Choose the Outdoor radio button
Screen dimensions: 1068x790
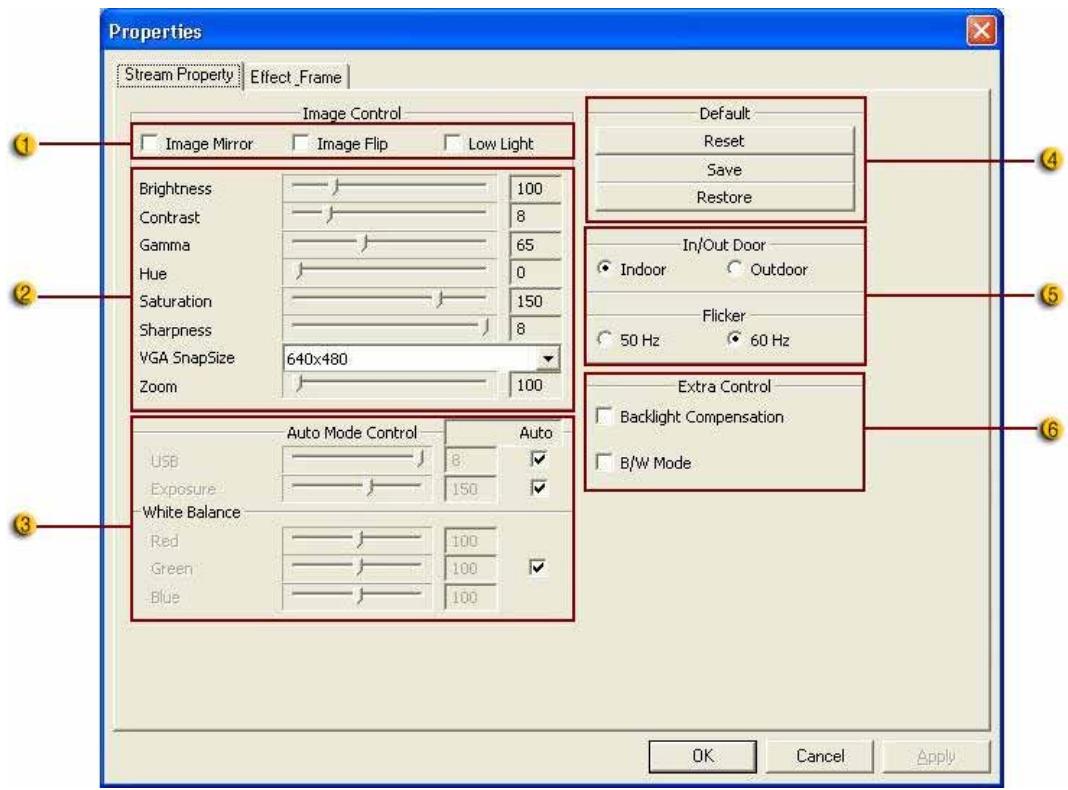pyautogui.click(x=734, y=268)
